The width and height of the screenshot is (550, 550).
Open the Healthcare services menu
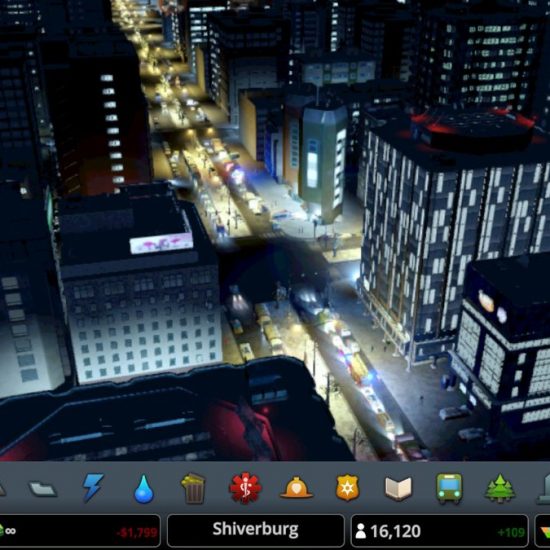245,488
